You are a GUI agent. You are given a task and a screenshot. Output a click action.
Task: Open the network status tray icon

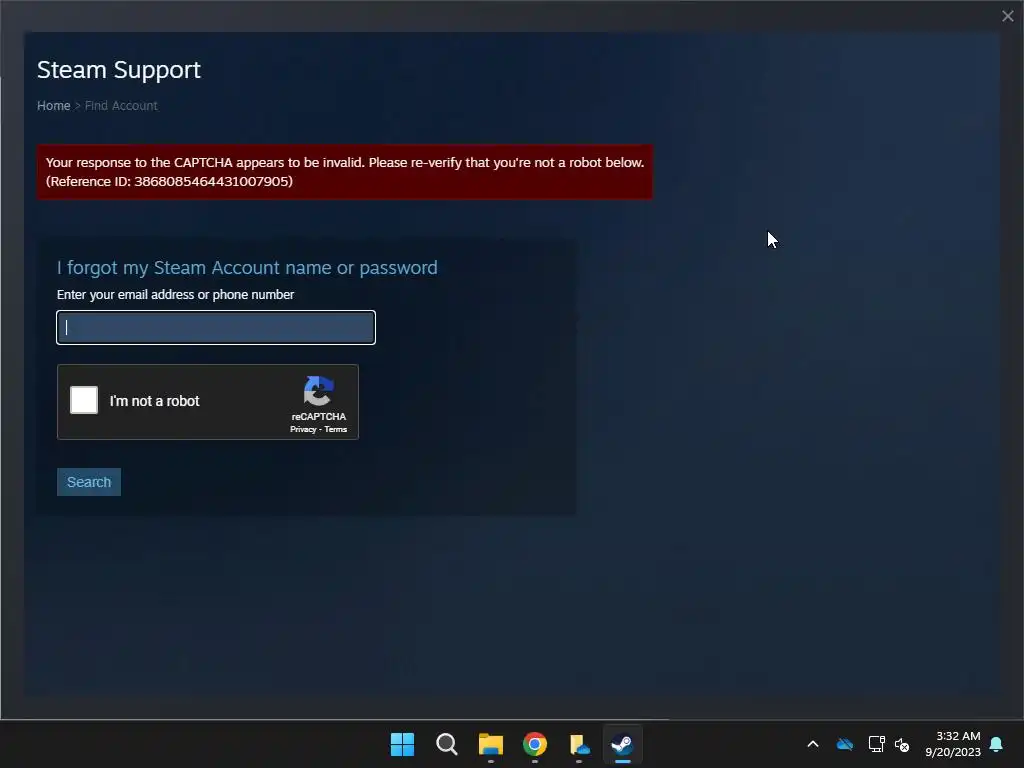pos(876,744)
